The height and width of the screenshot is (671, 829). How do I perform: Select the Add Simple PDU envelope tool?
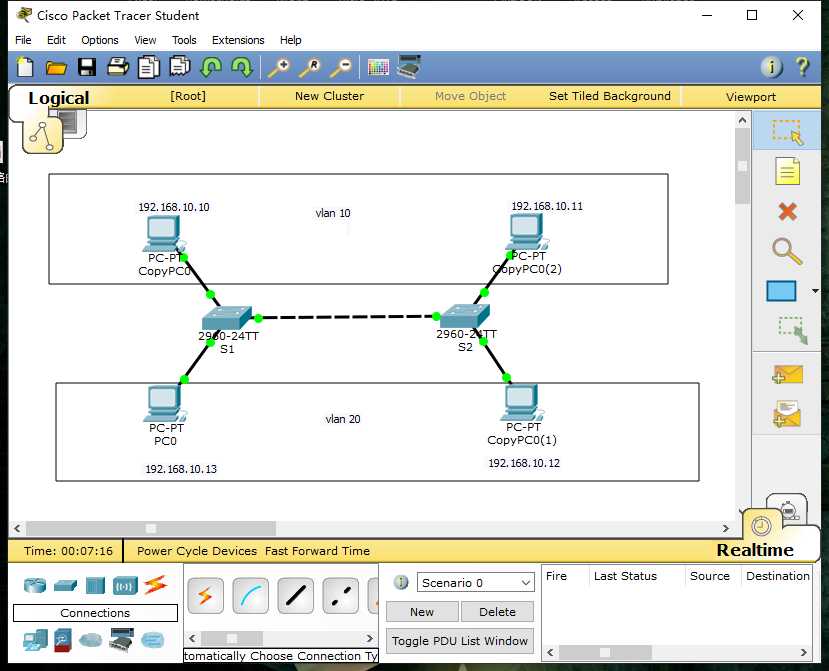pyautogui.click(x=787, y=374)
